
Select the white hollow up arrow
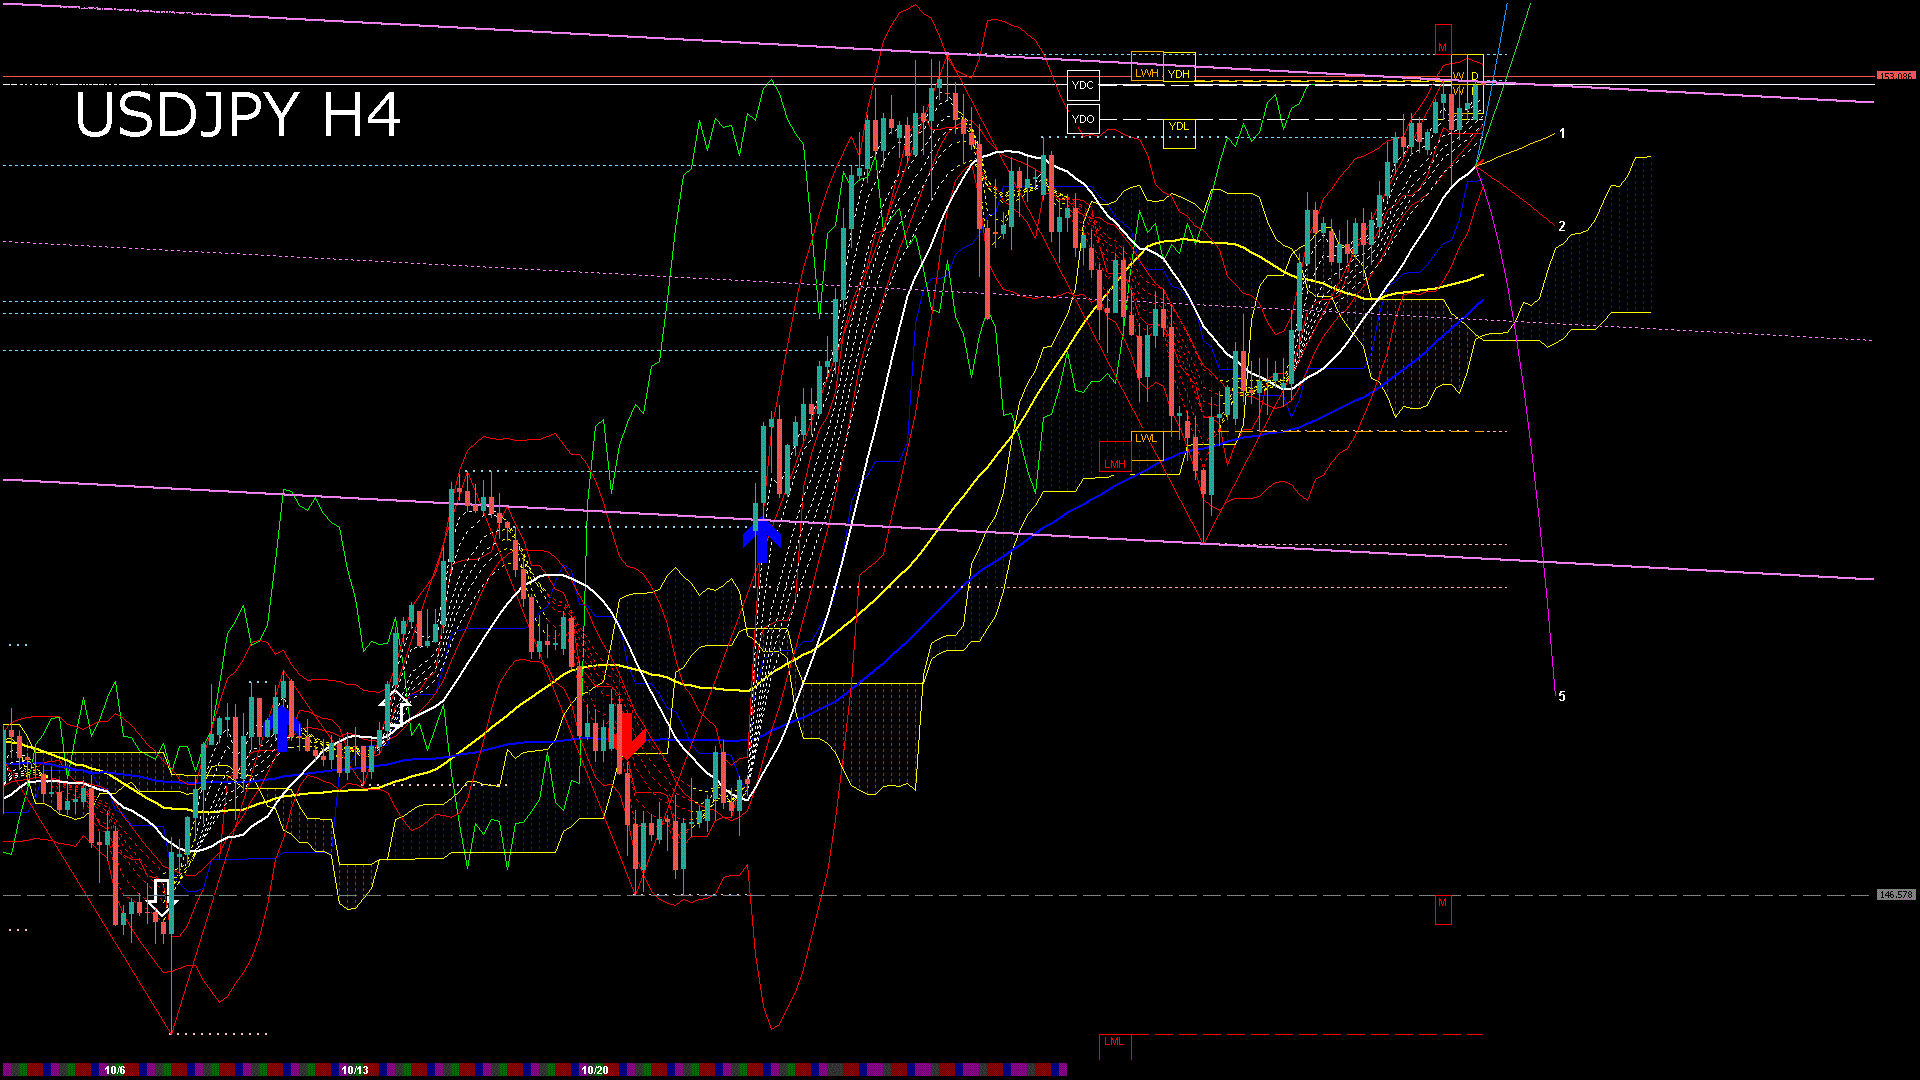click(x=395, y=708)
